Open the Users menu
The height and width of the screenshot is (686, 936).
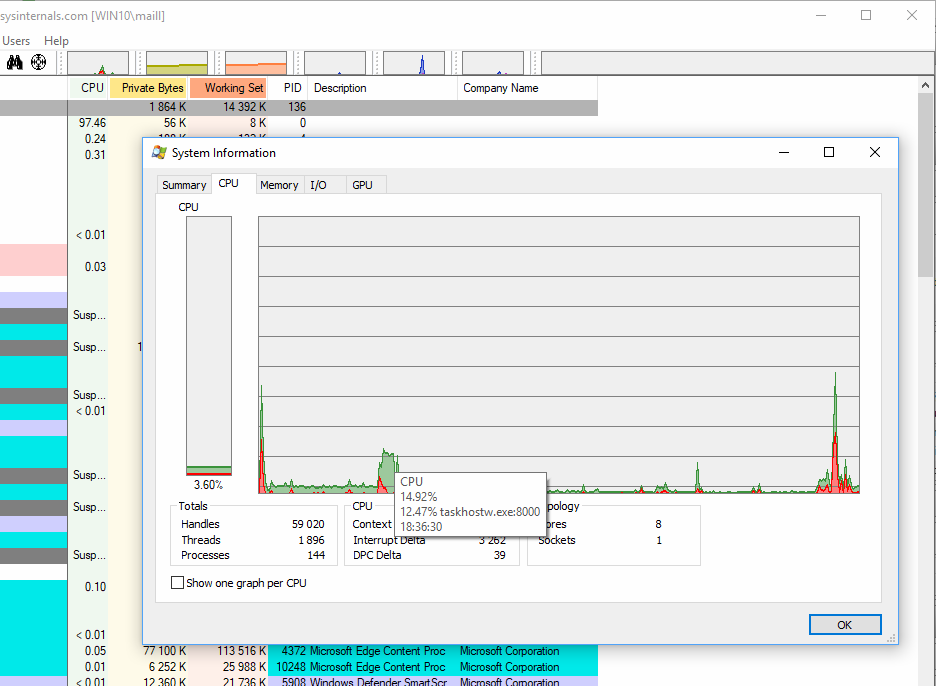coord(16,41)
